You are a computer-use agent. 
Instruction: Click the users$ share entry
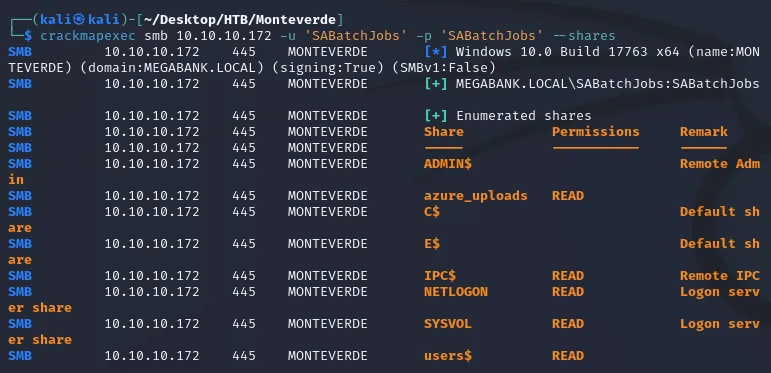(x=447, y=355)
